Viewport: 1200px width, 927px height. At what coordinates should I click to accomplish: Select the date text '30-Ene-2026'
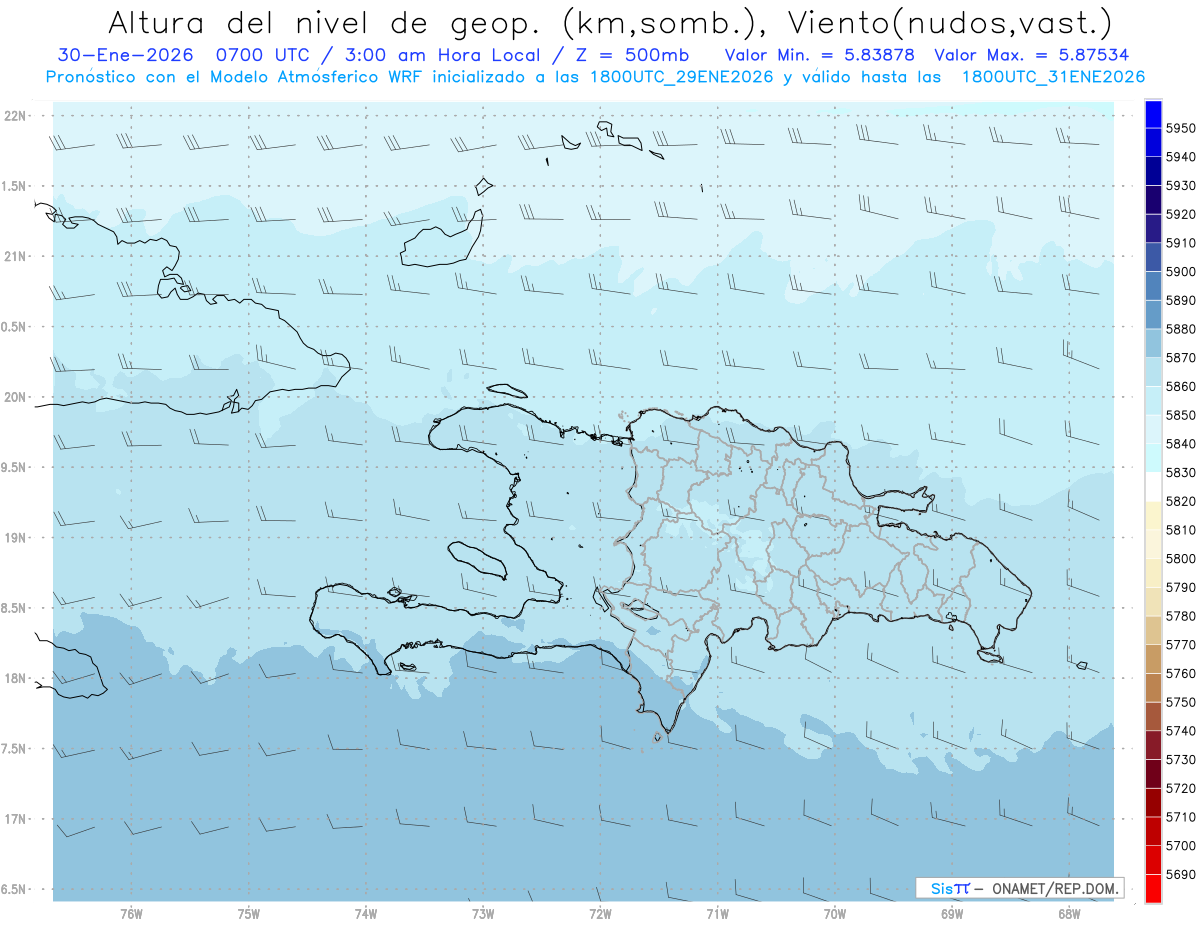(125, 55)
